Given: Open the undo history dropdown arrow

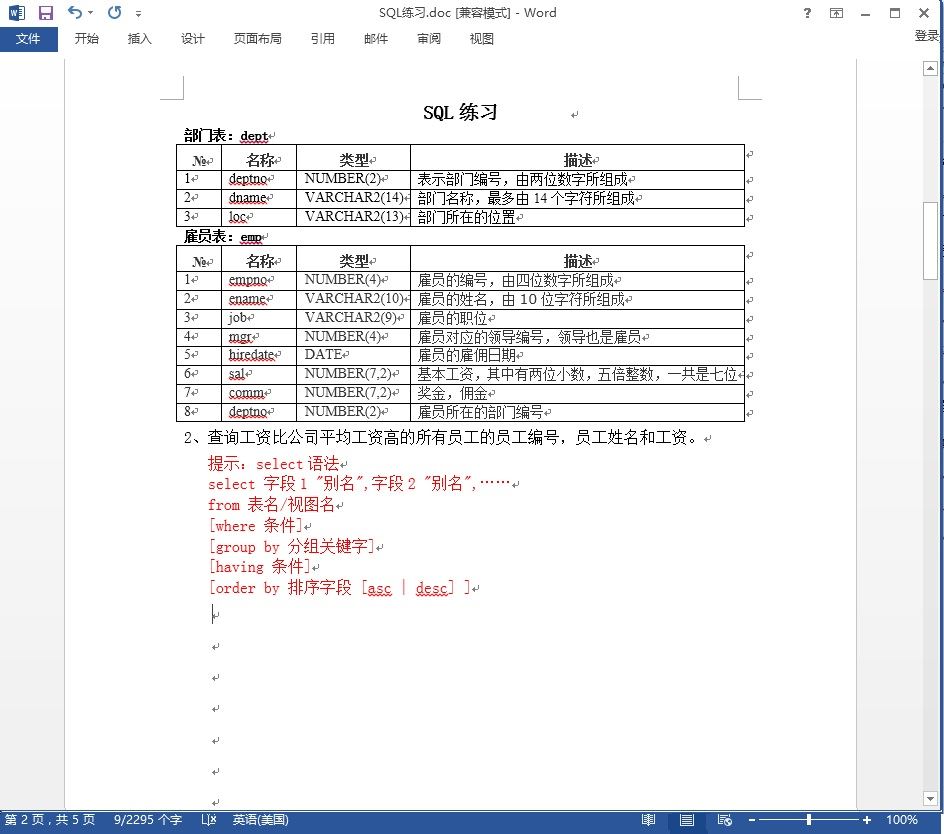Looking at the screenshot, I should click(90, 13).
